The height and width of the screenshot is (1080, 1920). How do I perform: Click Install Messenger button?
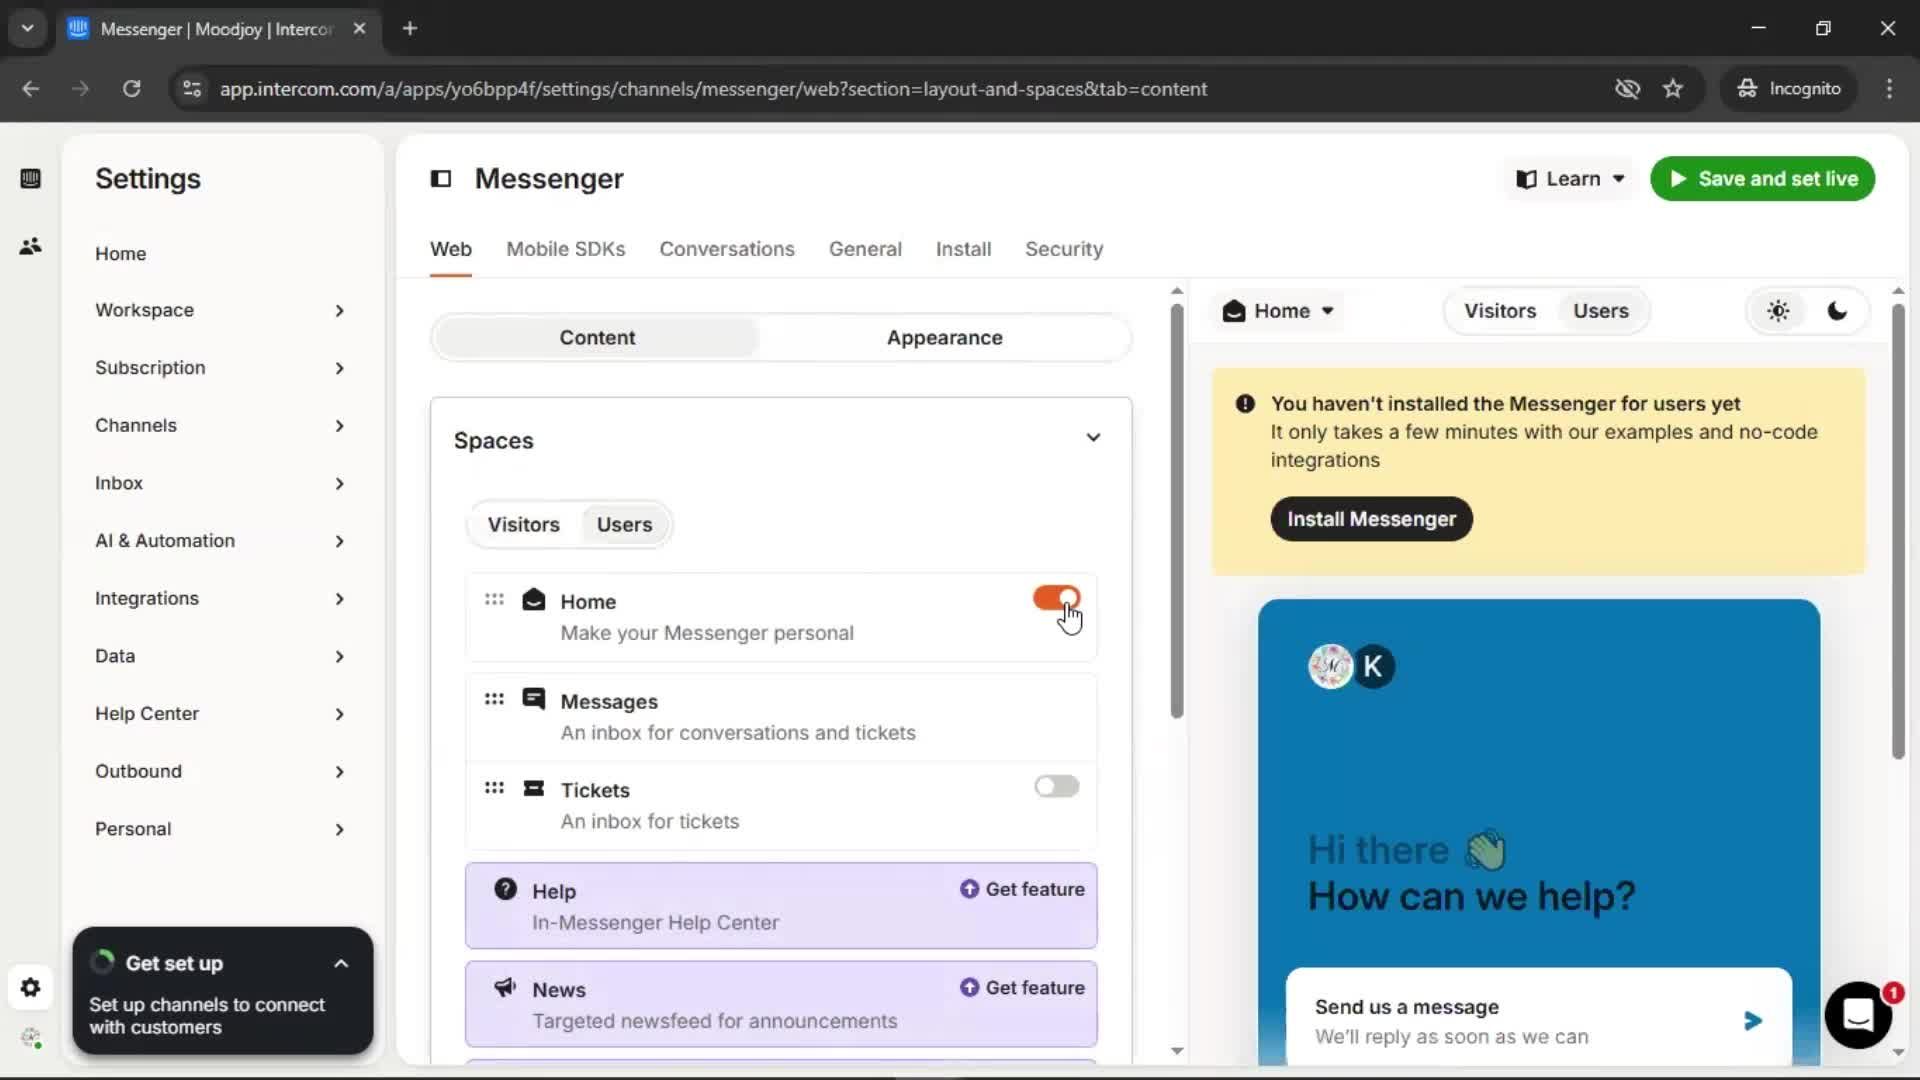coord(1371,519)
